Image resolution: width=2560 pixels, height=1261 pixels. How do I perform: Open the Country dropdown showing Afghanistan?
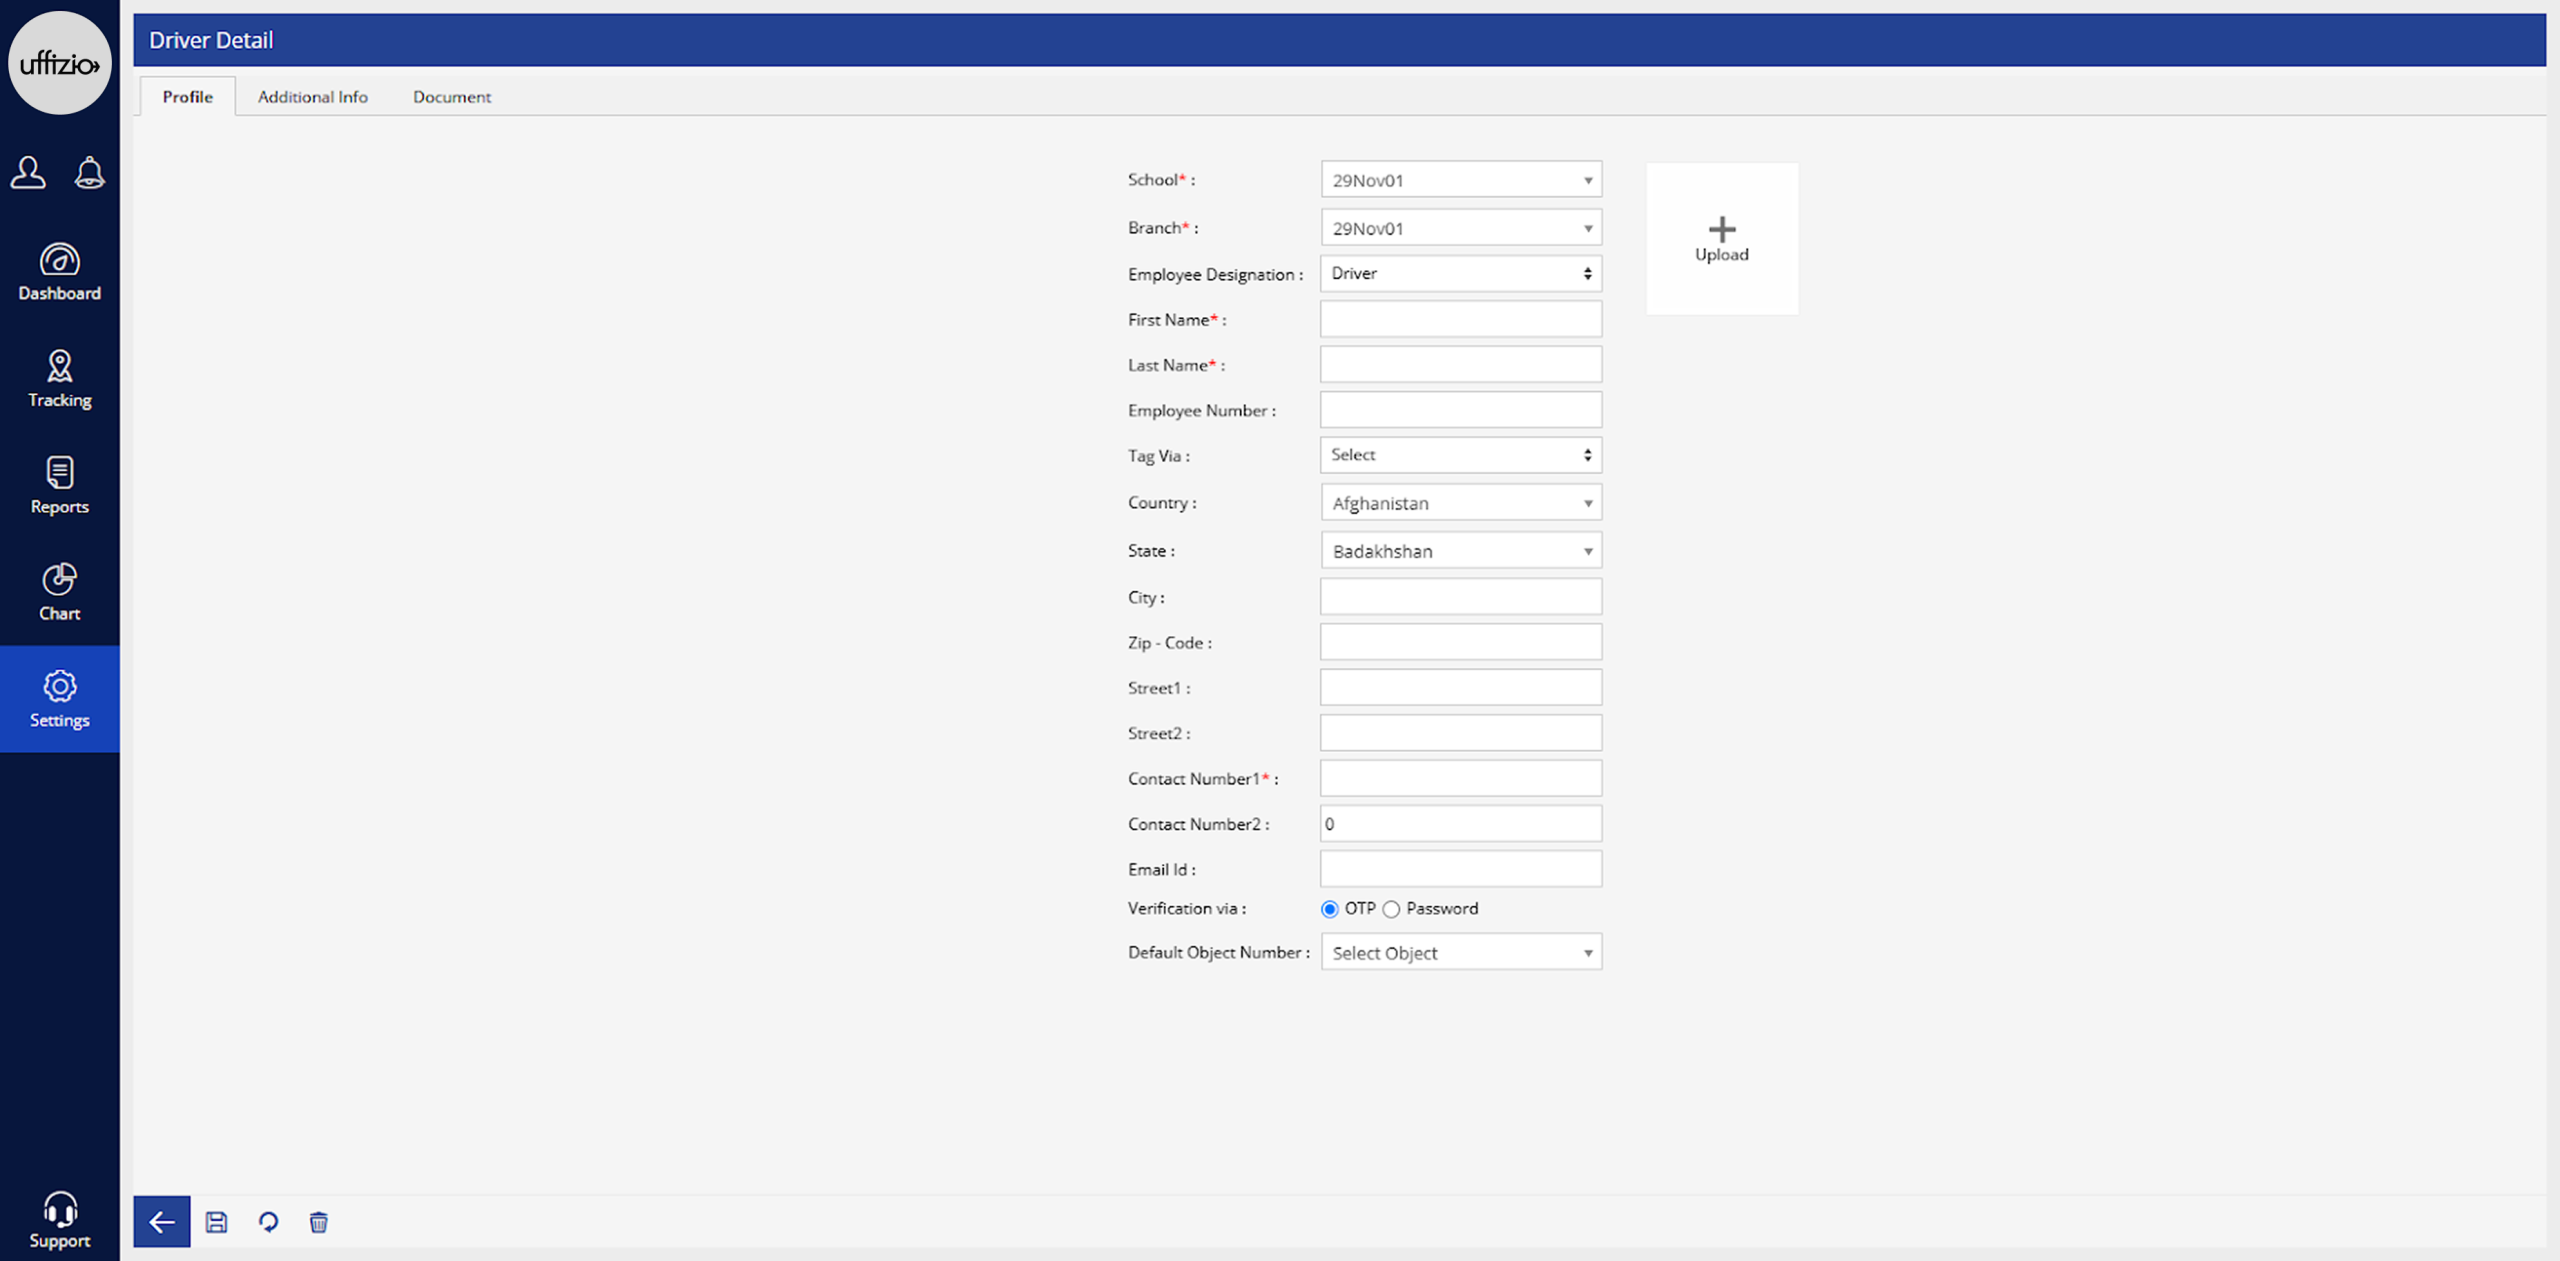(x=1460, y=503)
